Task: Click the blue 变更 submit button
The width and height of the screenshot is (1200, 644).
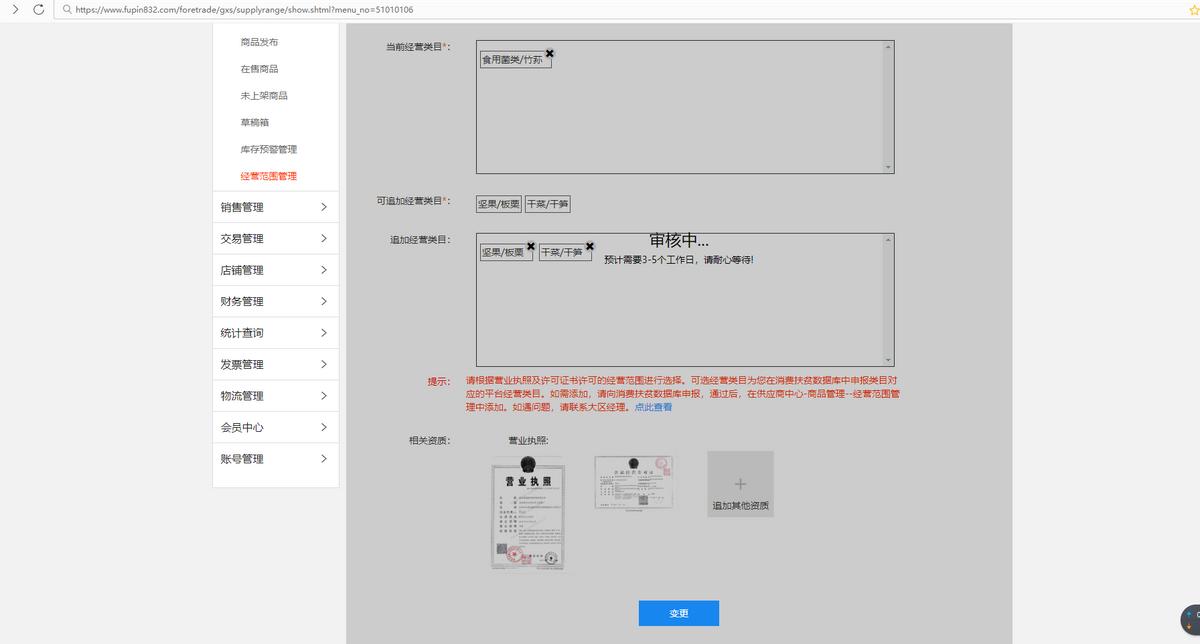Action: pos(678,613)
